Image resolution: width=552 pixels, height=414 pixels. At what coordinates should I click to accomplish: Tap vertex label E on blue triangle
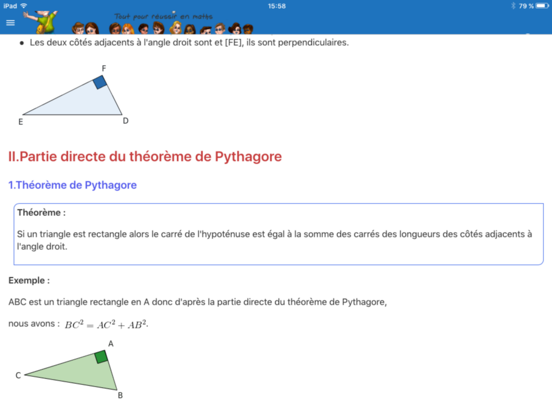pos(20,122)
